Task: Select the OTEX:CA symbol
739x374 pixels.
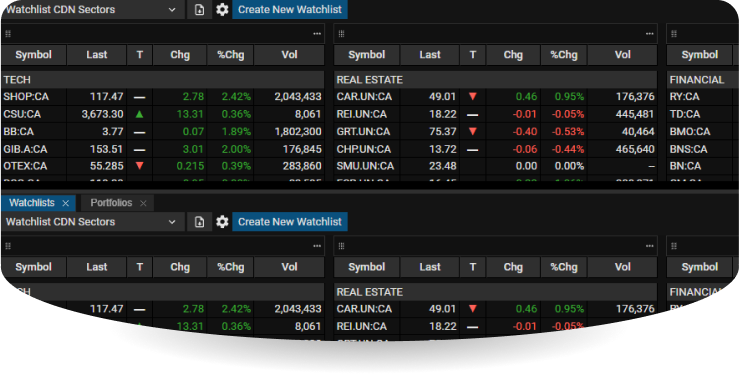Action: click(x=25, y=166)
